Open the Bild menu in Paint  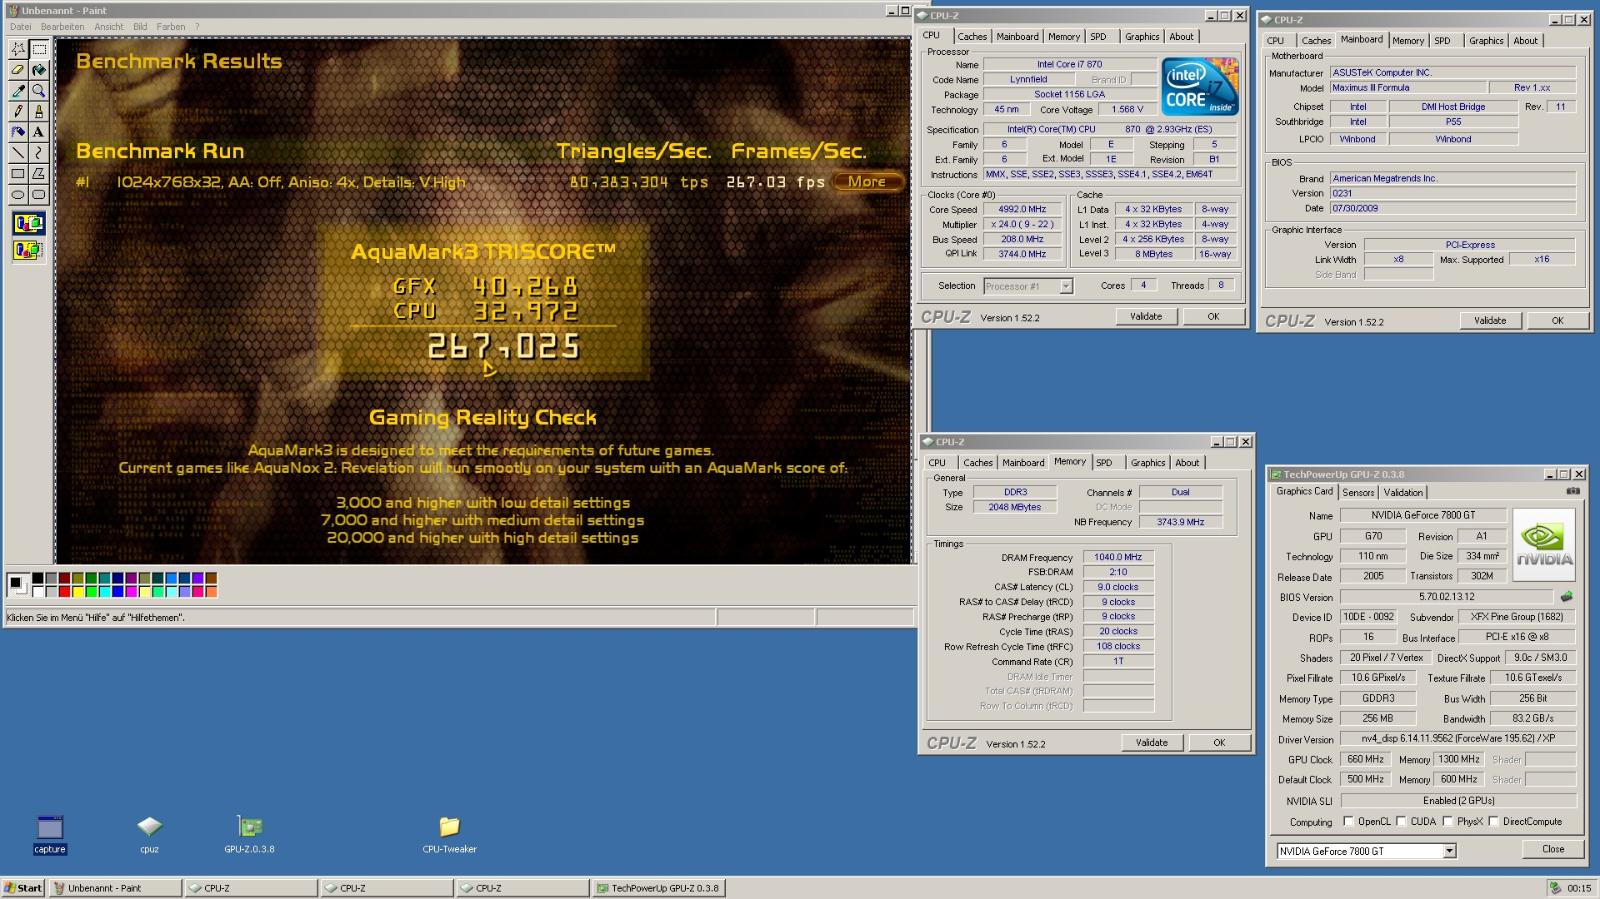tap(140, 27)
